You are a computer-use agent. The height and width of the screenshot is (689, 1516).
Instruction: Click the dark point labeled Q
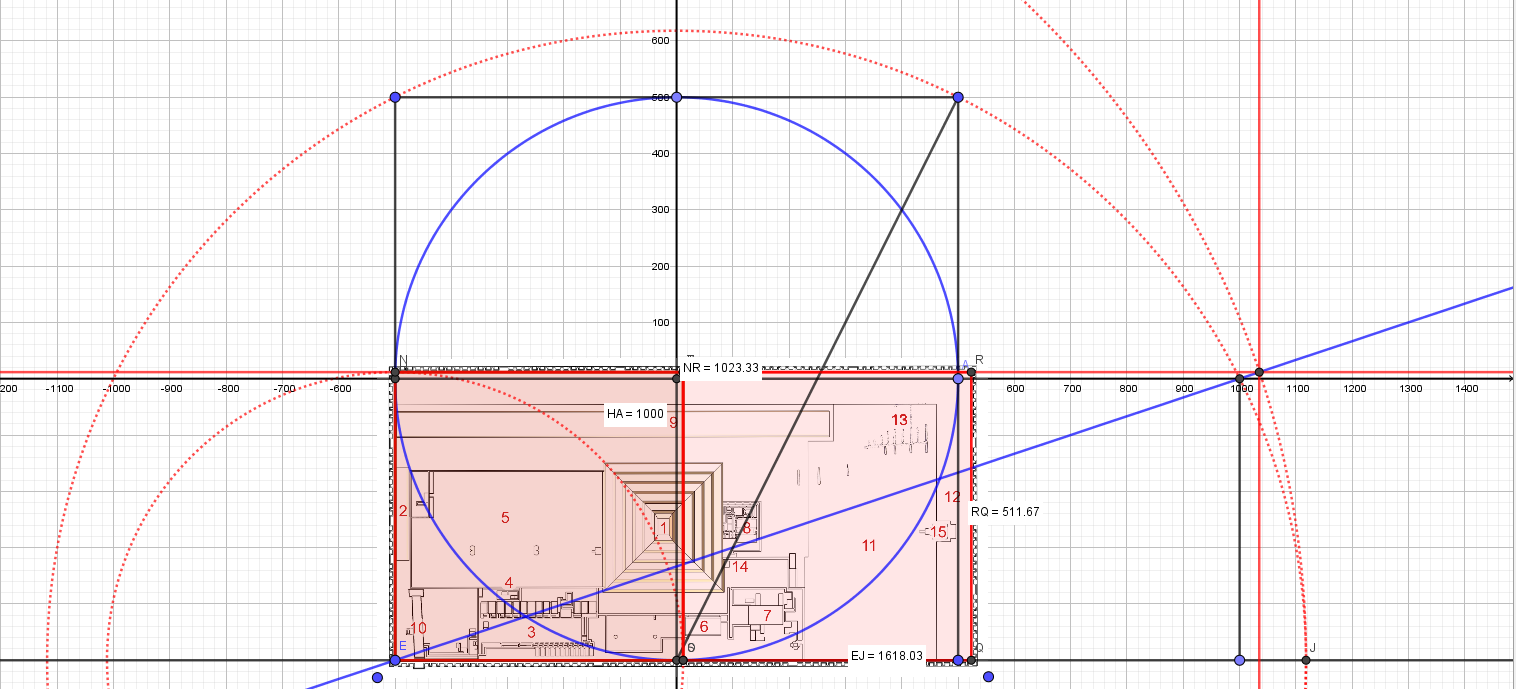point(971,660)
